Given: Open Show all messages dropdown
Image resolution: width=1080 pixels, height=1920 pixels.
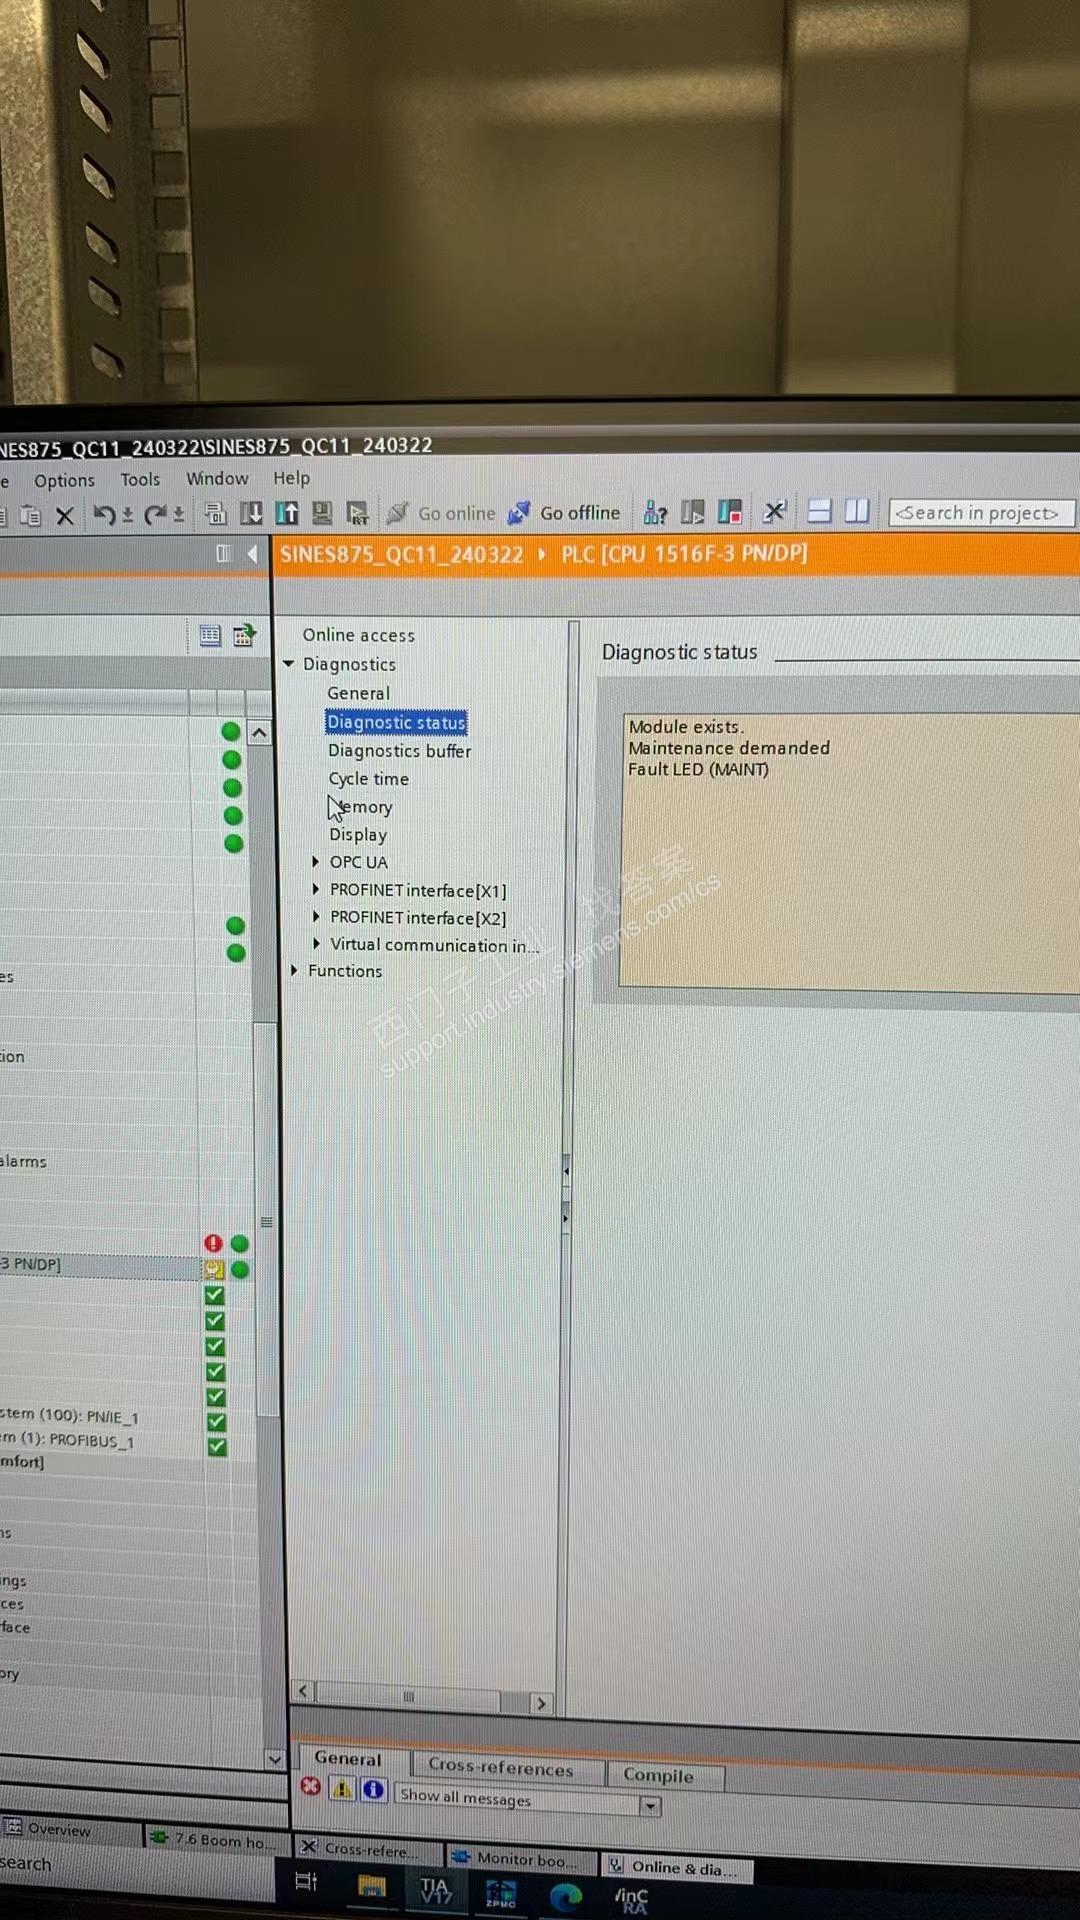Looking at the screenshot, I should 651,1806.
